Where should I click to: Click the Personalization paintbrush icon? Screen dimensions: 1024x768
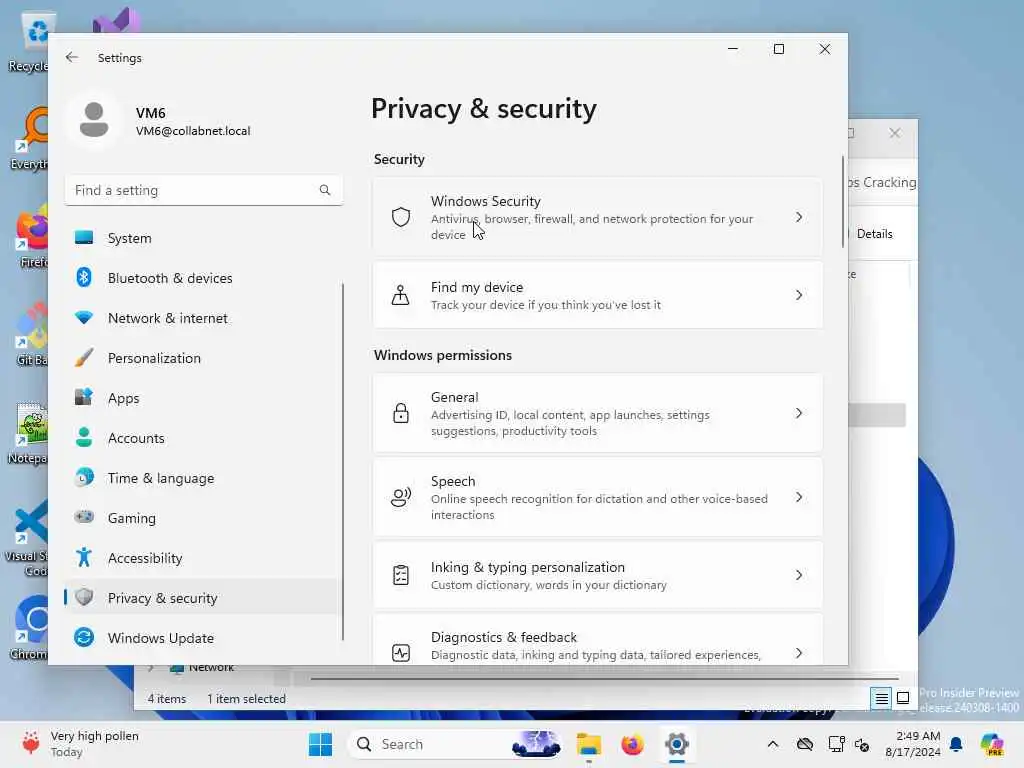click(84, 358)
